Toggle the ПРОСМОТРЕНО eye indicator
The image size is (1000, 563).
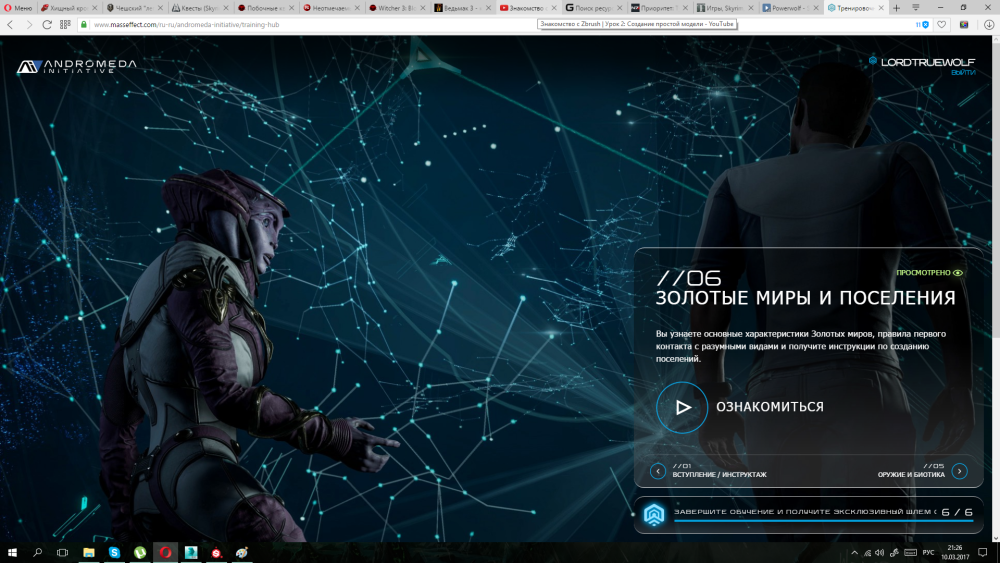(x=958, y=273)
